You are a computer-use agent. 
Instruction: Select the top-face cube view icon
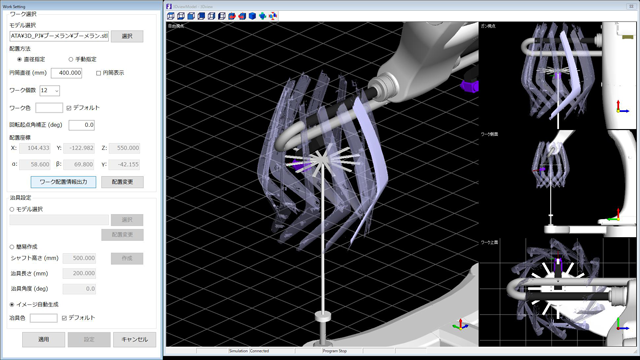(x=171, y=16)
